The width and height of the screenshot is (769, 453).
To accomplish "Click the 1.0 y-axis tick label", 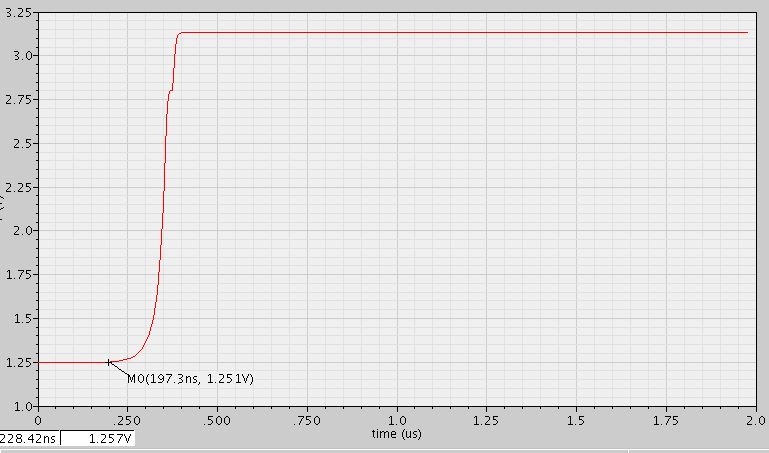I will pos(23,406).
